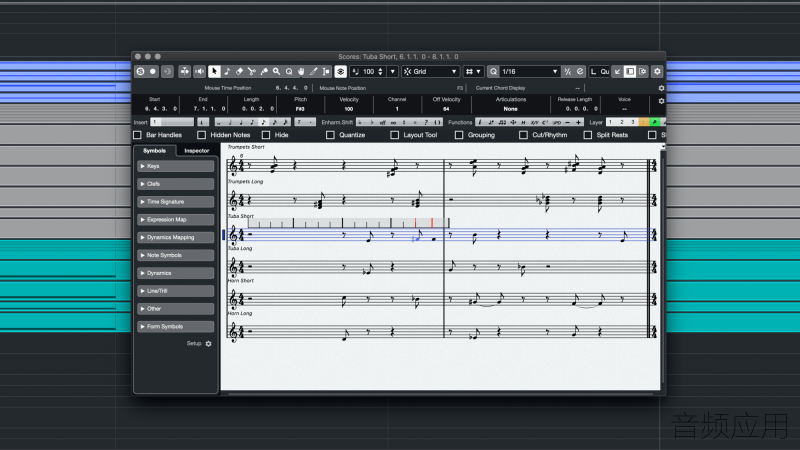
Task: Open the Grid snap type dropdown
Action: (x=431, y=72)
